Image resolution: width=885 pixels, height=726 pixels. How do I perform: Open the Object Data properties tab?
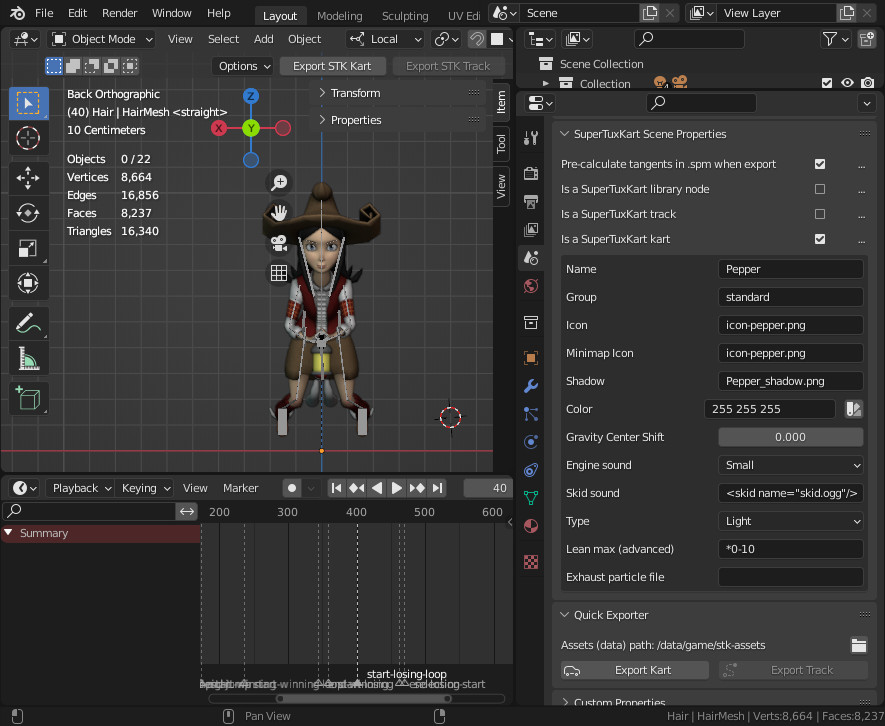point(531,497)
